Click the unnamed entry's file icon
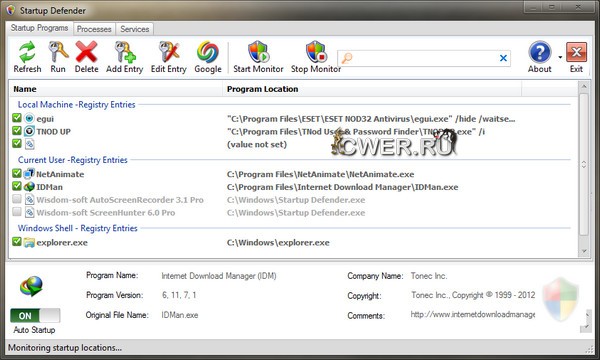This screenshot has width=600, height=360. pos(29,144)
